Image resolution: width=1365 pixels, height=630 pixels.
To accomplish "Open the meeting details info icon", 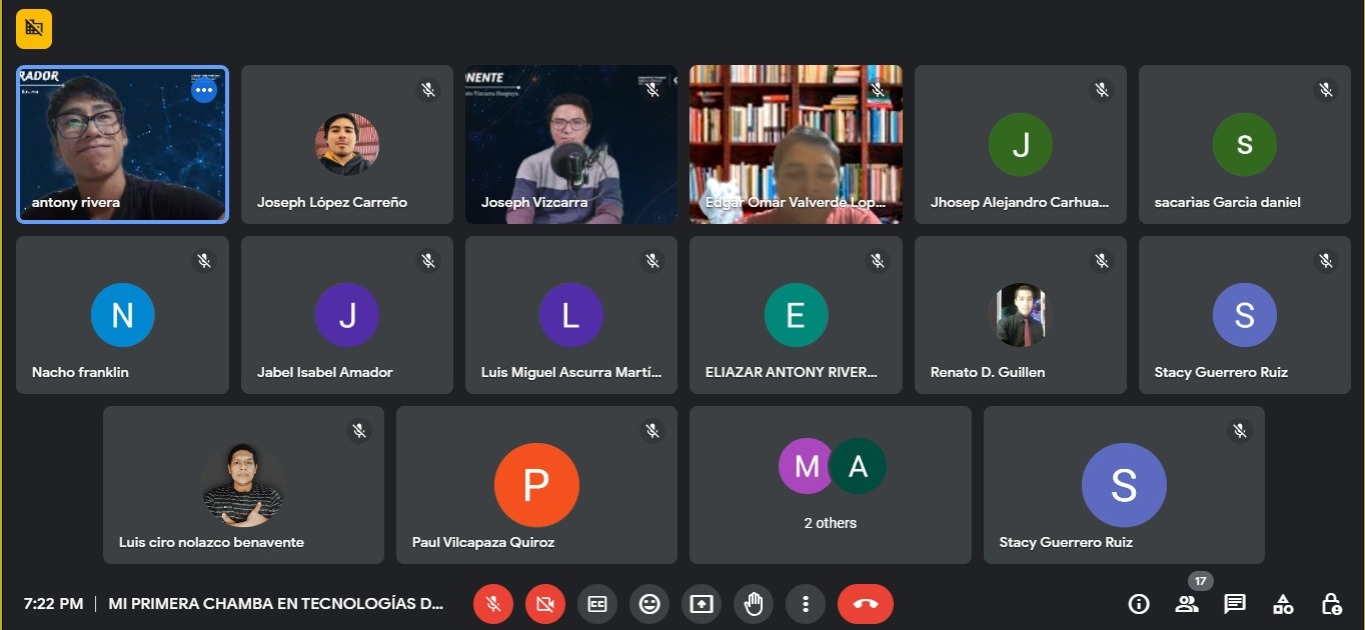I will click(x=1138, y=604).
